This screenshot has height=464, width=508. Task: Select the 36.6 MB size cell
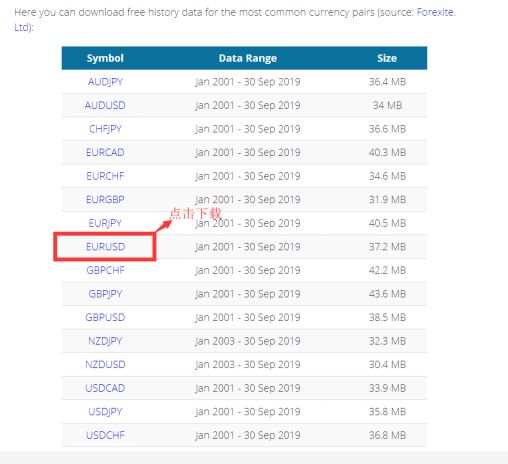coord(387,129)
